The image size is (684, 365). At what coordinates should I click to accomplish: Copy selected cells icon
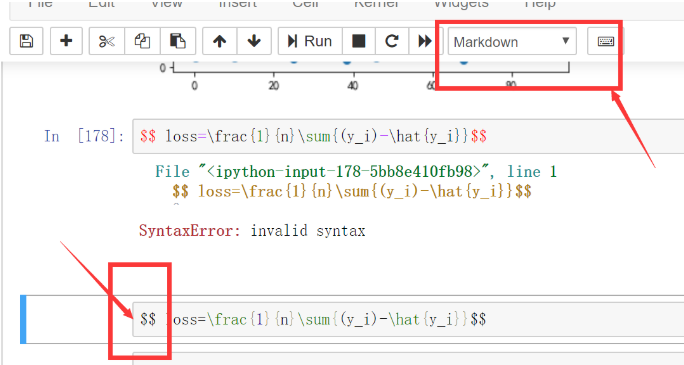pyautogui.click(x=142, y=41)
